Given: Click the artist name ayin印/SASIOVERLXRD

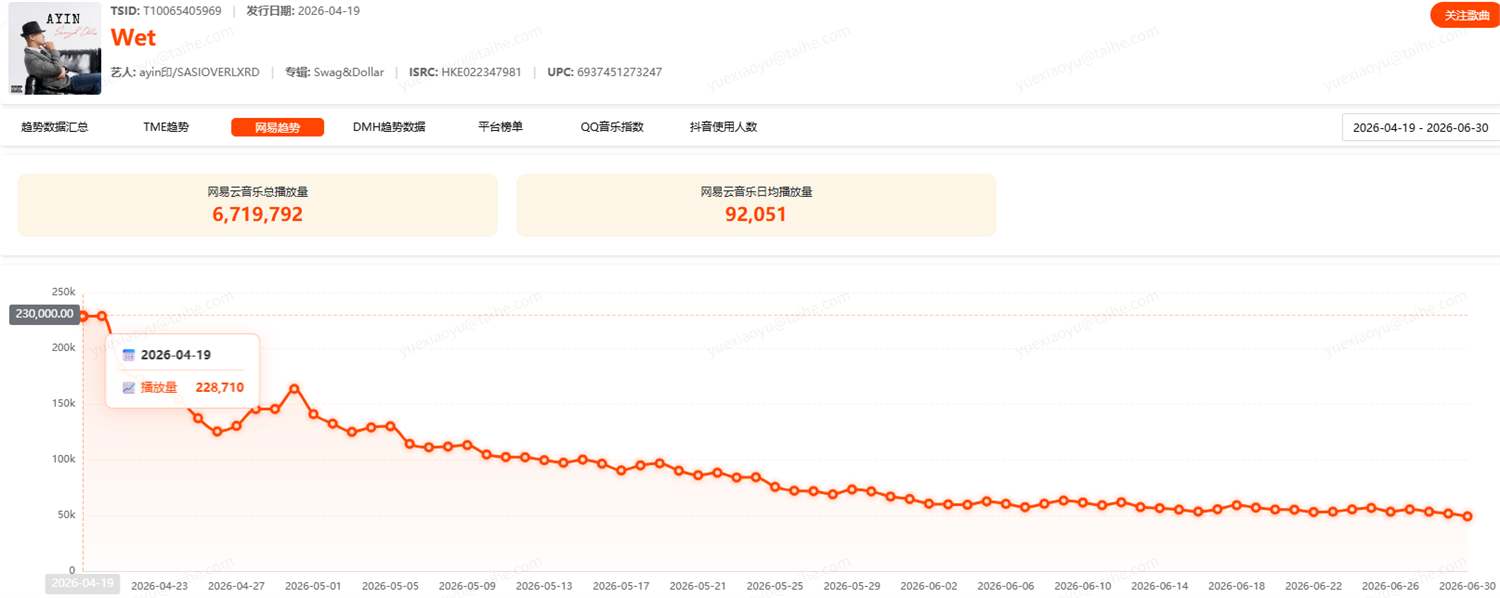Looking at the screenshot, I should coord(199,72).
